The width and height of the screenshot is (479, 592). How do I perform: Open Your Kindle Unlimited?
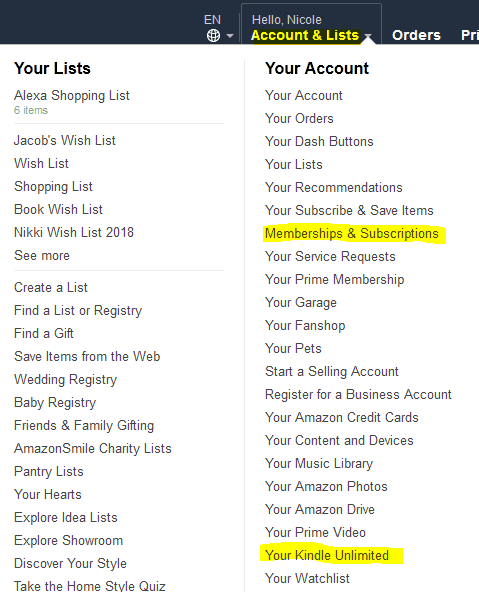[327, 555]
